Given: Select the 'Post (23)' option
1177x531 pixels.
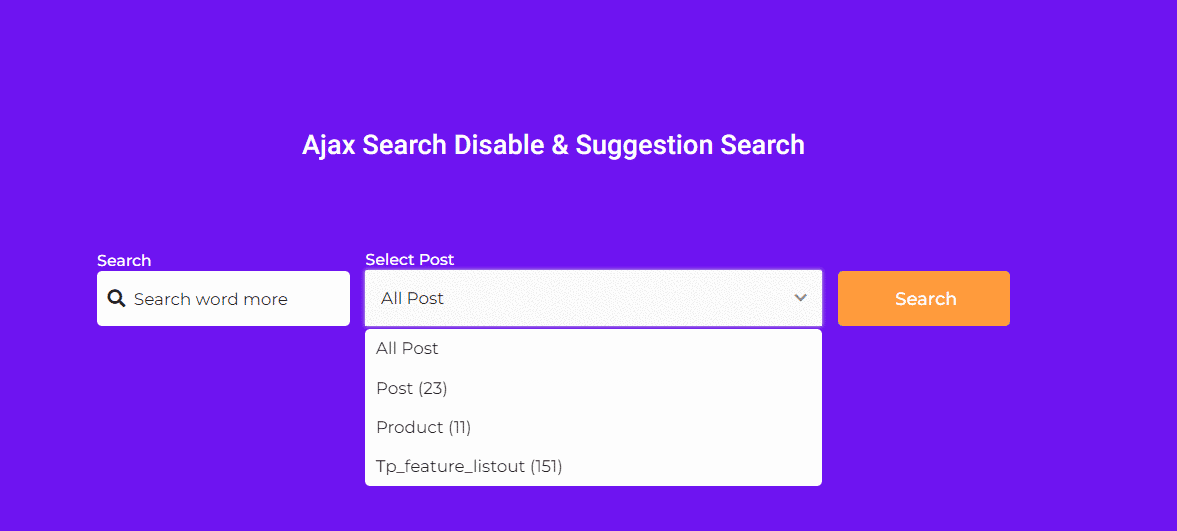Looking at the screenshot, I should (593, 388).
